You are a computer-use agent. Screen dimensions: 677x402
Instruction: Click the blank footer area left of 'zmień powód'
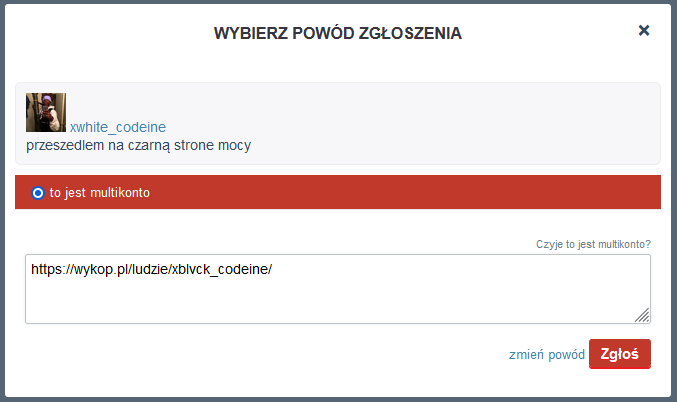250,354
